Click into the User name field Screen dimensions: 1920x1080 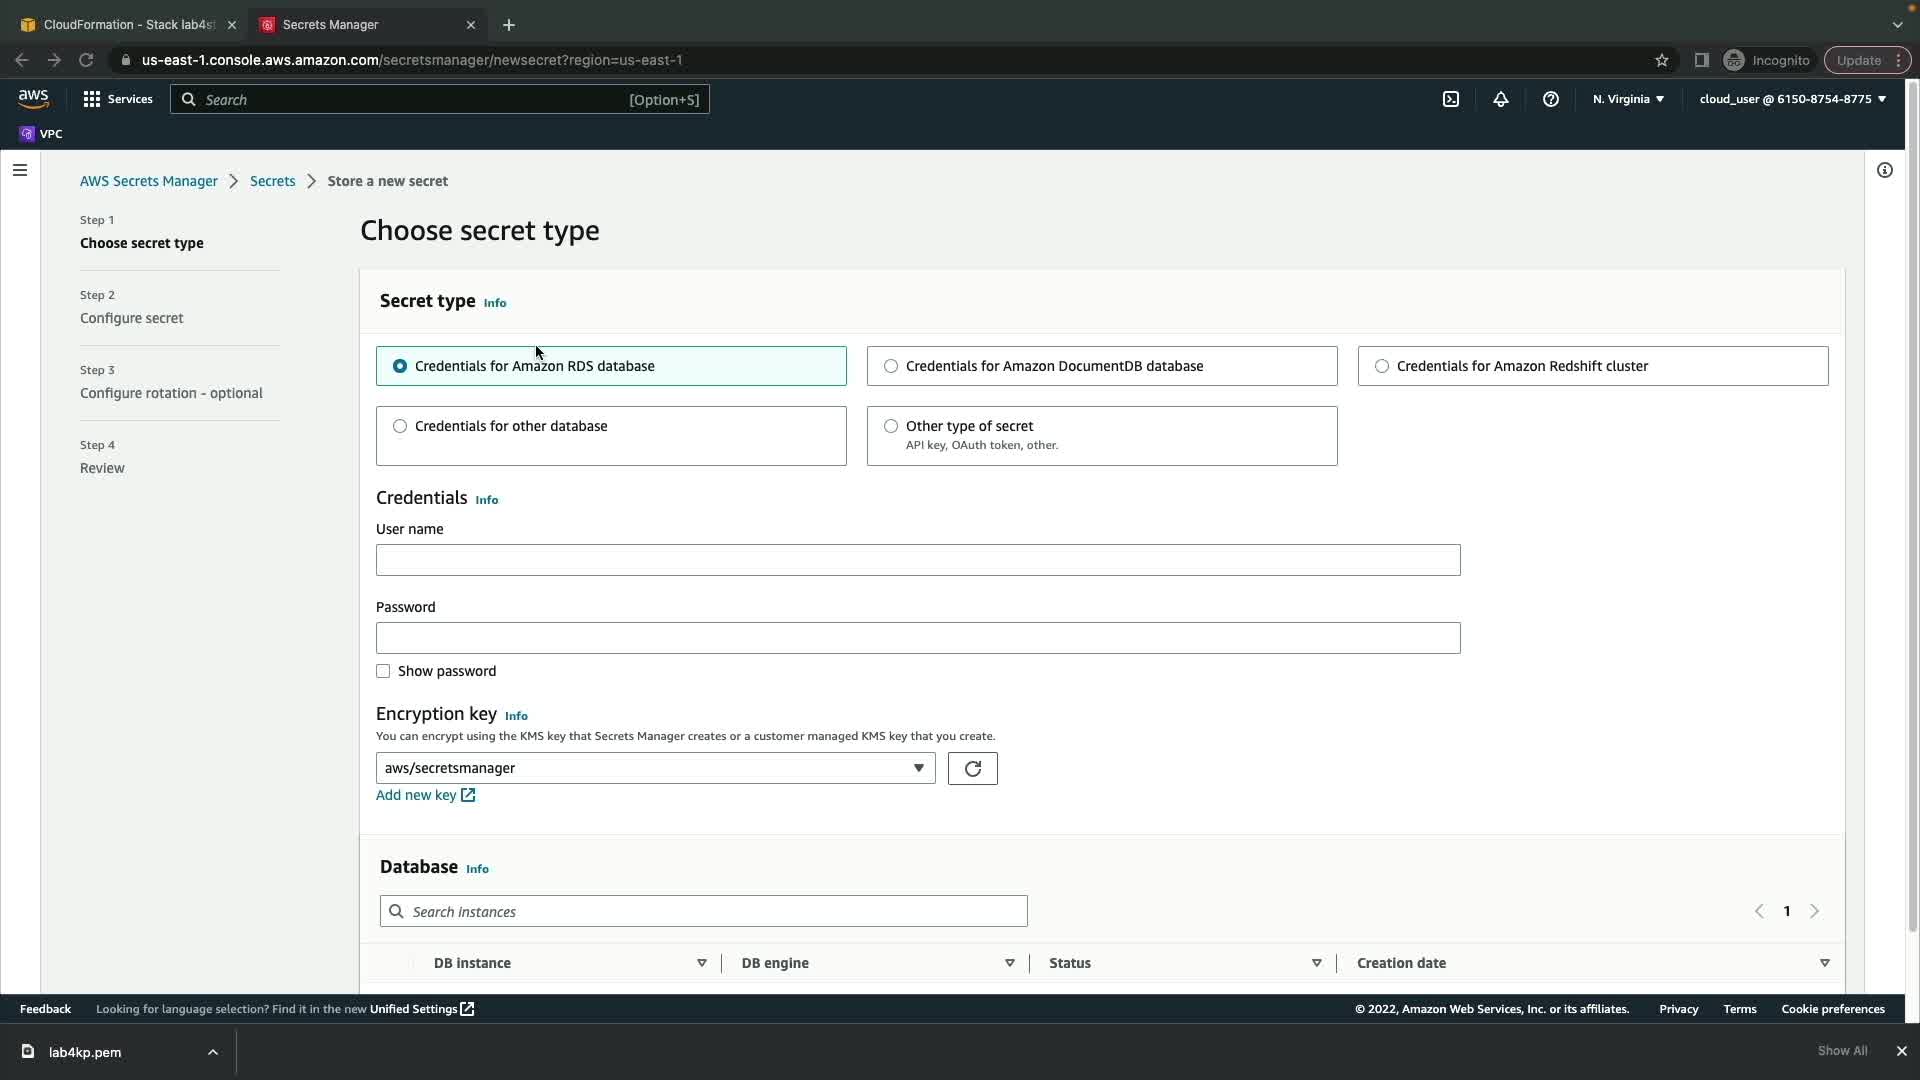coord(917,560)
